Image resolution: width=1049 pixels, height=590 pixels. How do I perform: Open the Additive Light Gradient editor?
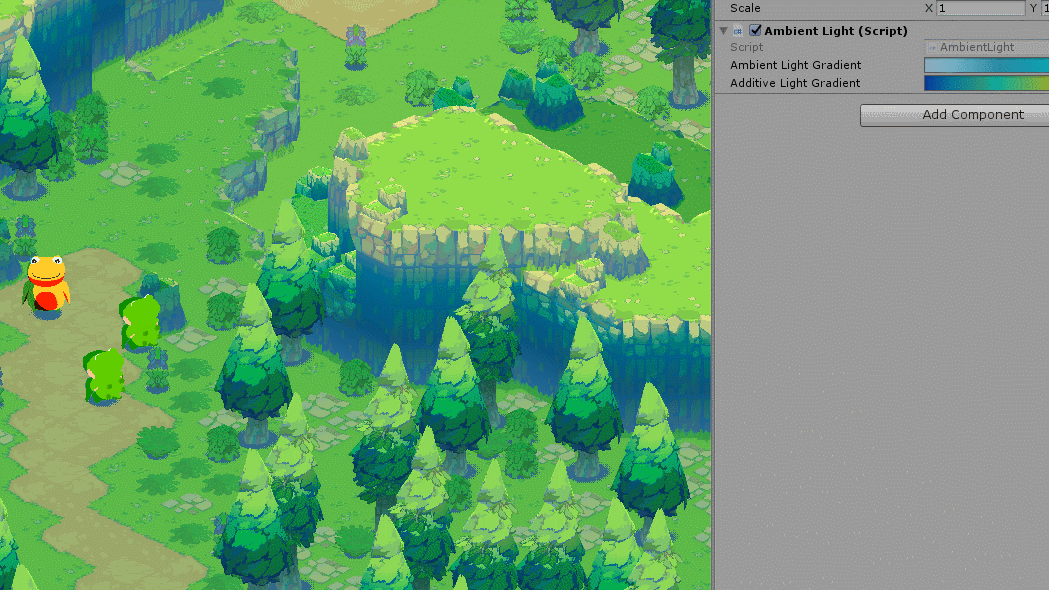click(x=985, y=83)
